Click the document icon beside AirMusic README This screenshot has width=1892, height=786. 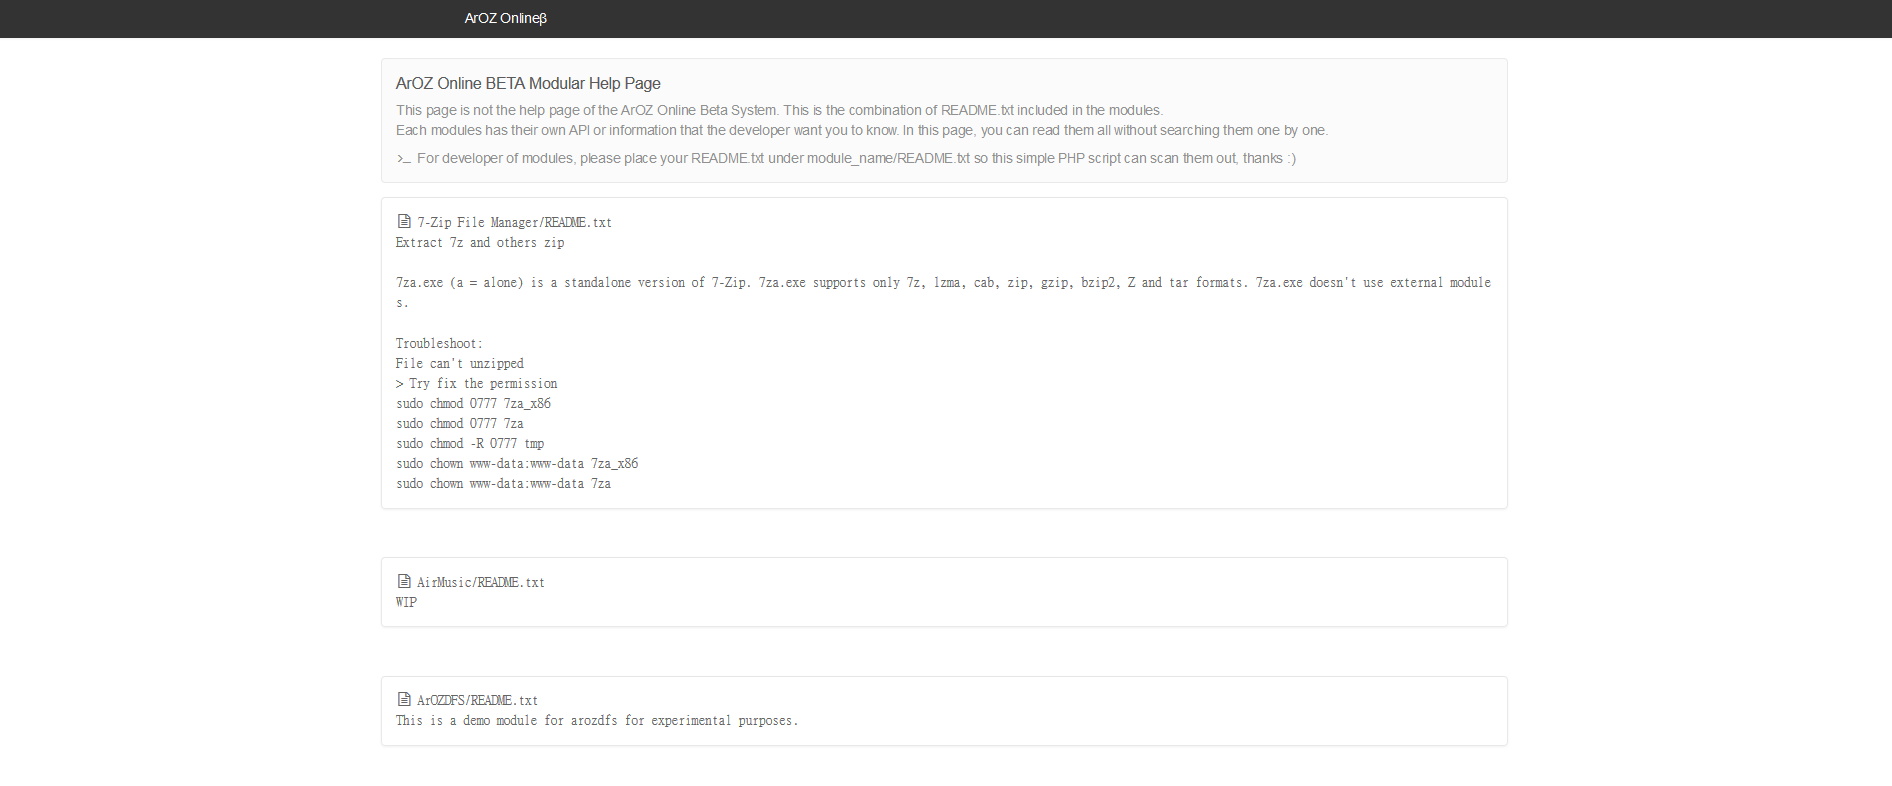(x=404, y=581)
